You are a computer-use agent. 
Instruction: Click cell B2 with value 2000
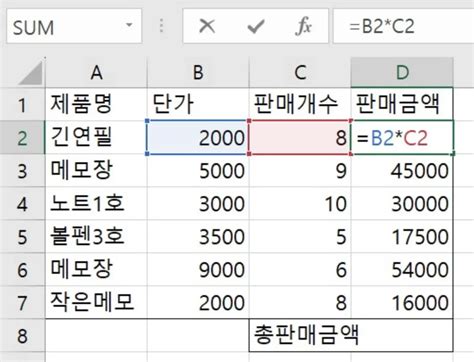coord(198,138)
